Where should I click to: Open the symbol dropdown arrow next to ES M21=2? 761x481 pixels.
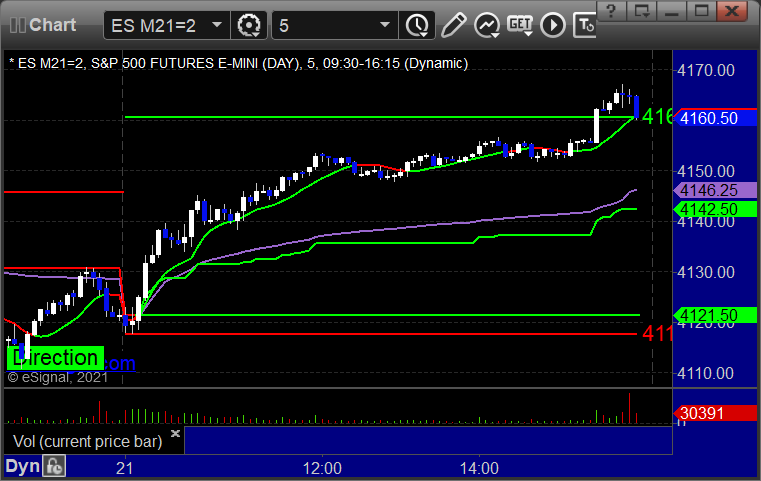pyautogui.click(x=217, y=25)
